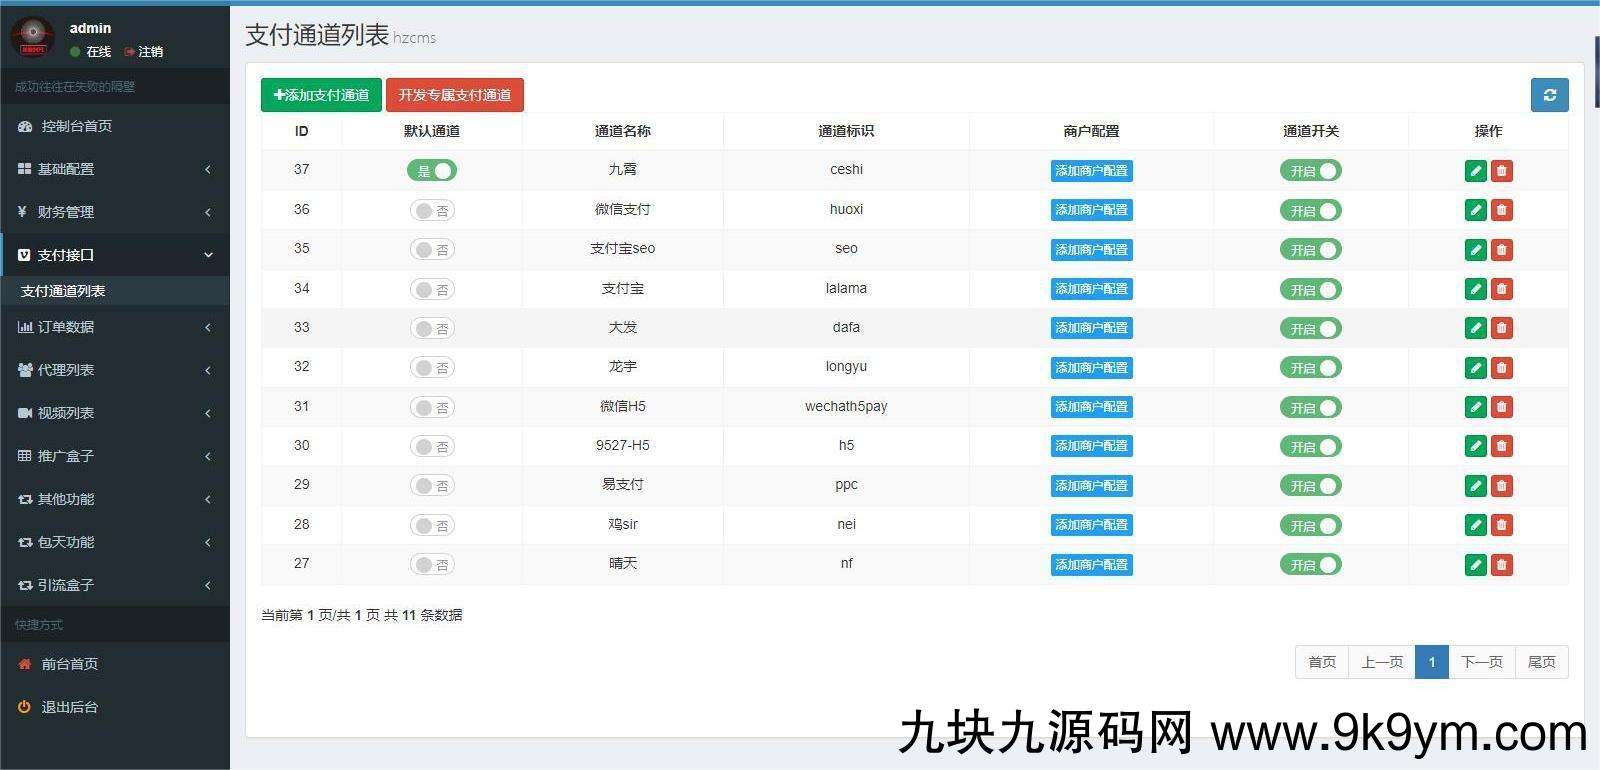Enable default channel for 微信支付

[432, 210]
